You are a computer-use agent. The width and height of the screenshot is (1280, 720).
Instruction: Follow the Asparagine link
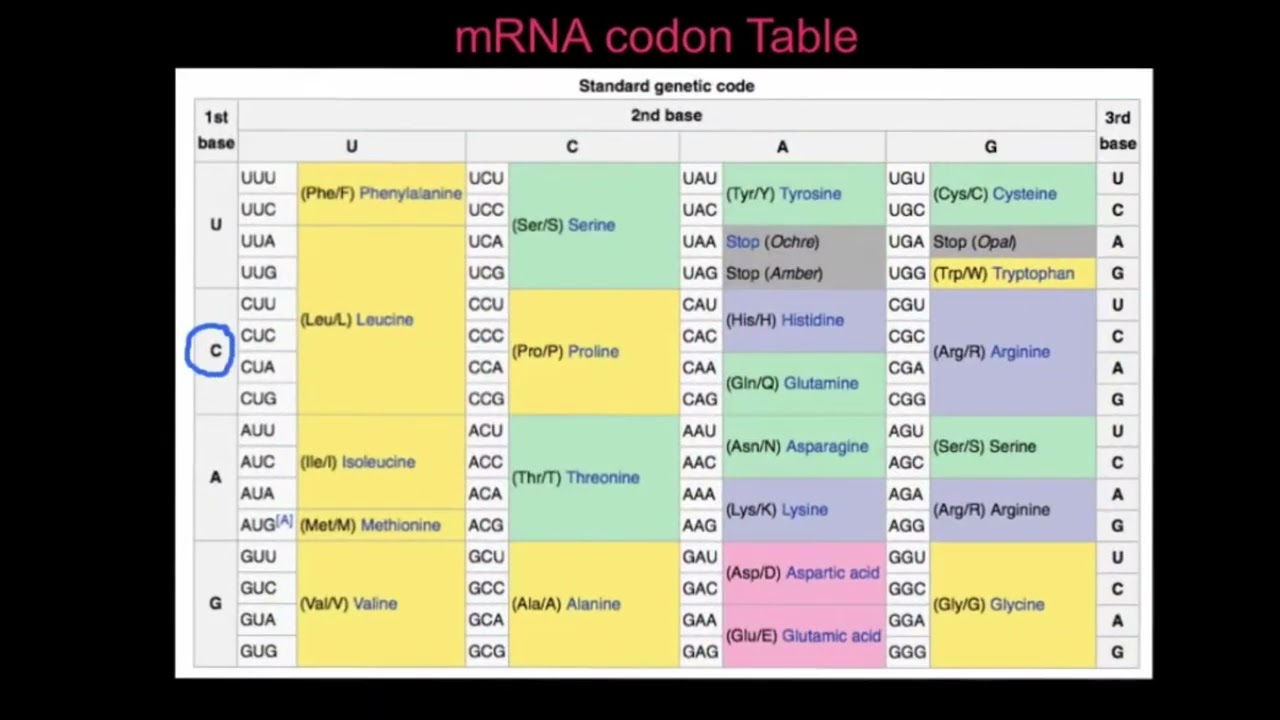(x=826, y=446)
